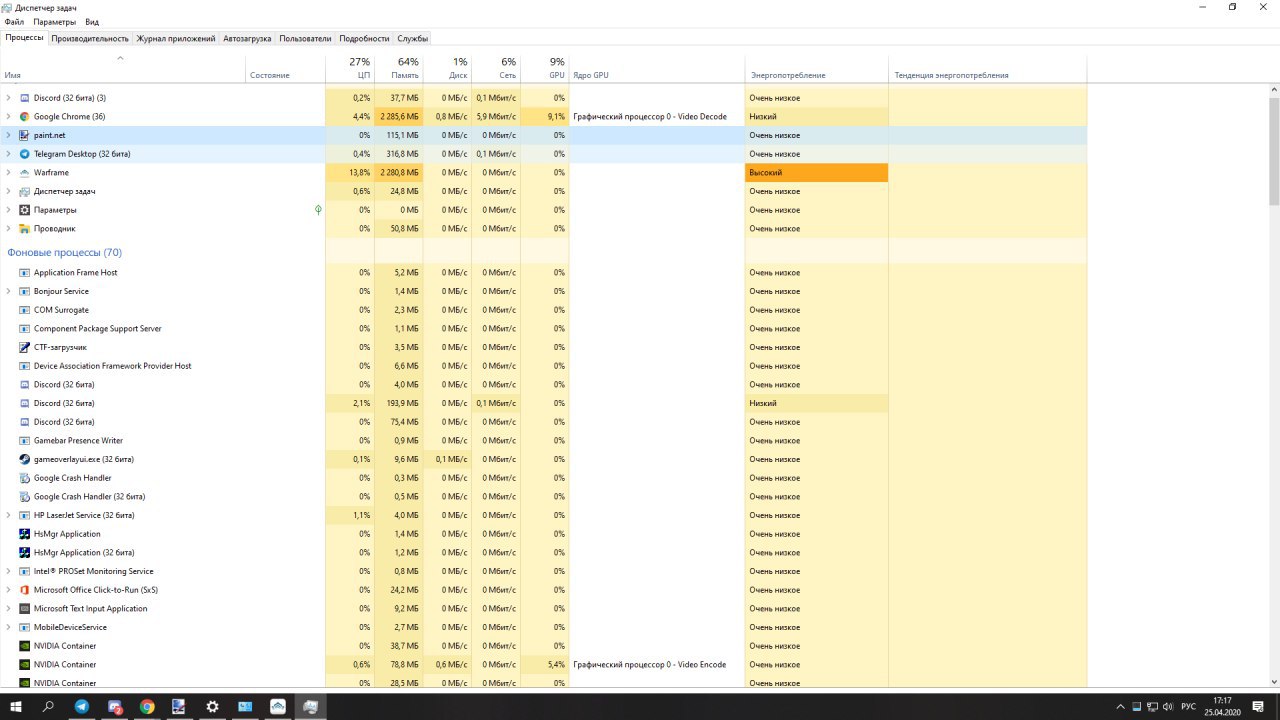Viewport: 1280px width, 720px height.
Task: Click the Video Encode GPU engine cell
Action: (657, 664)
